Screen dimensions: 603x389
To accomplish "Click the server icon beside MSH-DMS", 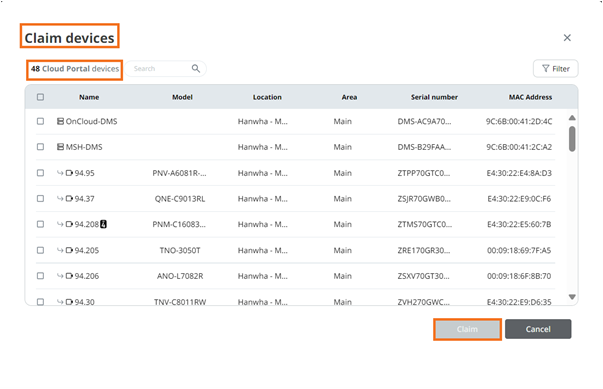I will coord(60,147).
